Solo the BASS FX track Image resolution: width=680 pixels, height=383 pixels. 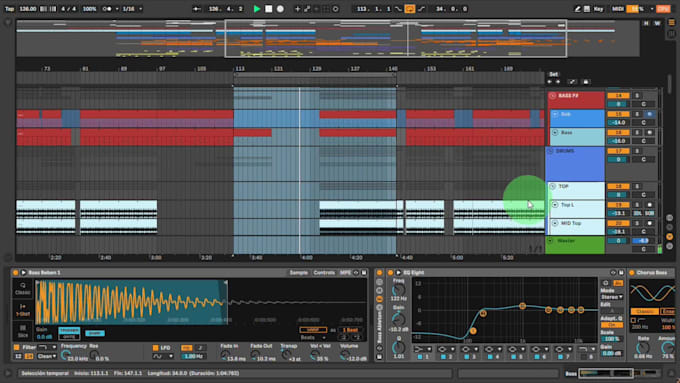click(x=637, y=95)
